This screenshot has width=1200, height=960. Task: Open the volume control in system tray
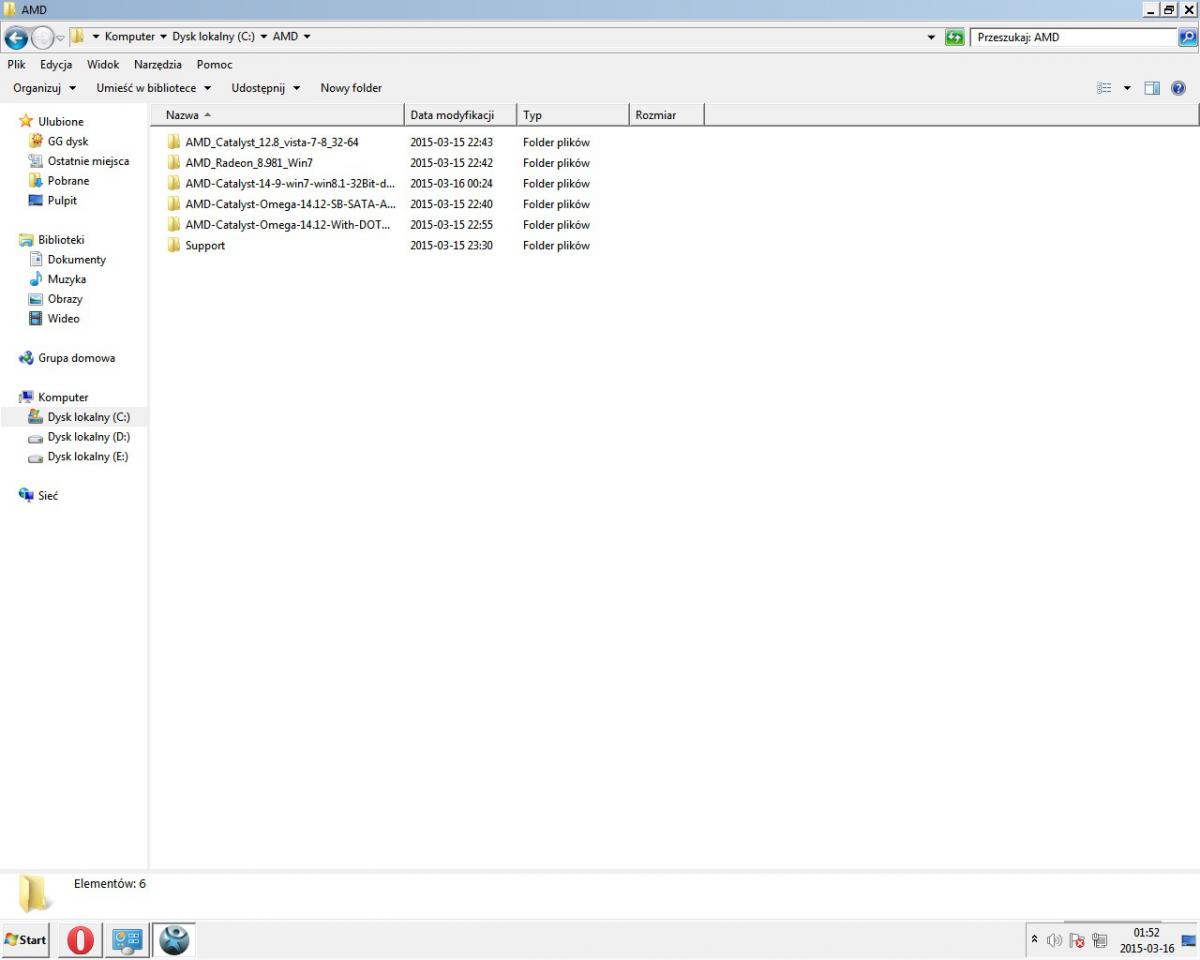[1054, 940]
